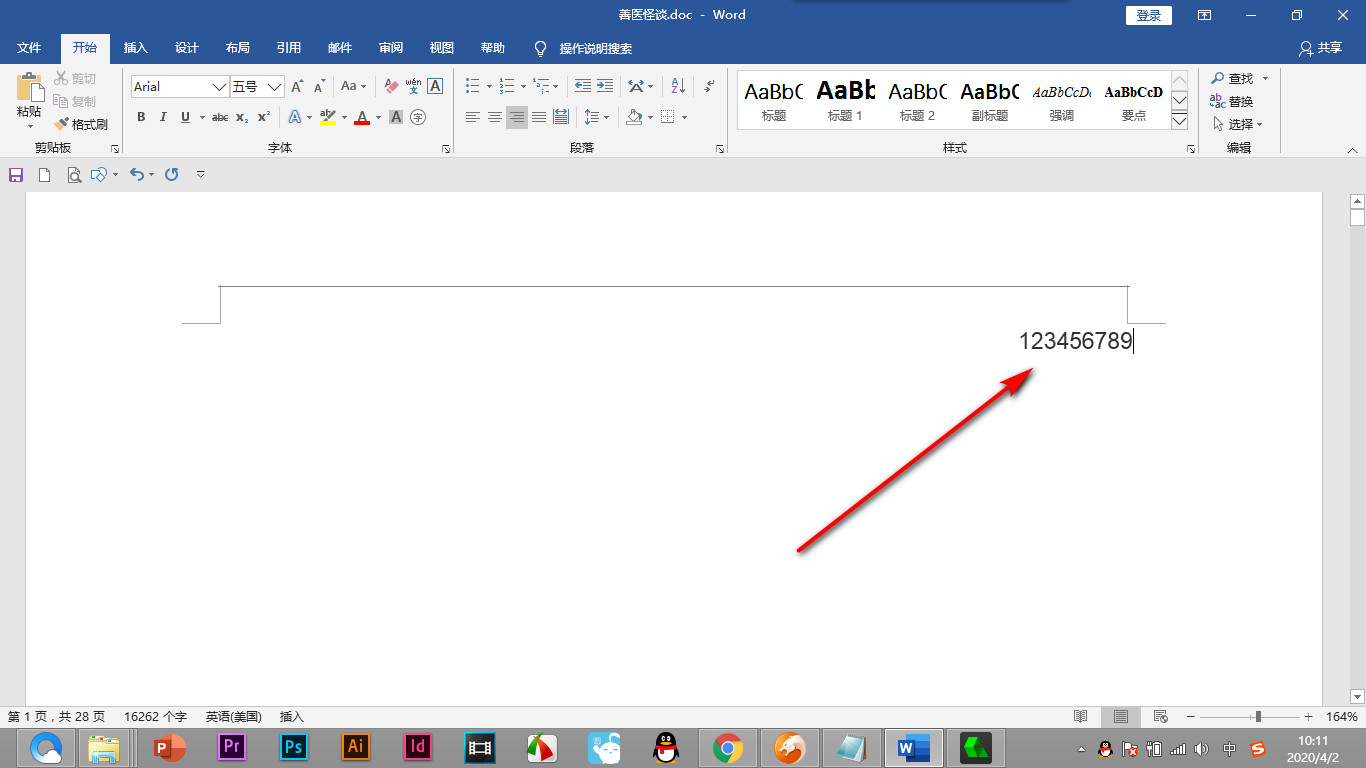Toggle right alignment for paragraph

516,117
